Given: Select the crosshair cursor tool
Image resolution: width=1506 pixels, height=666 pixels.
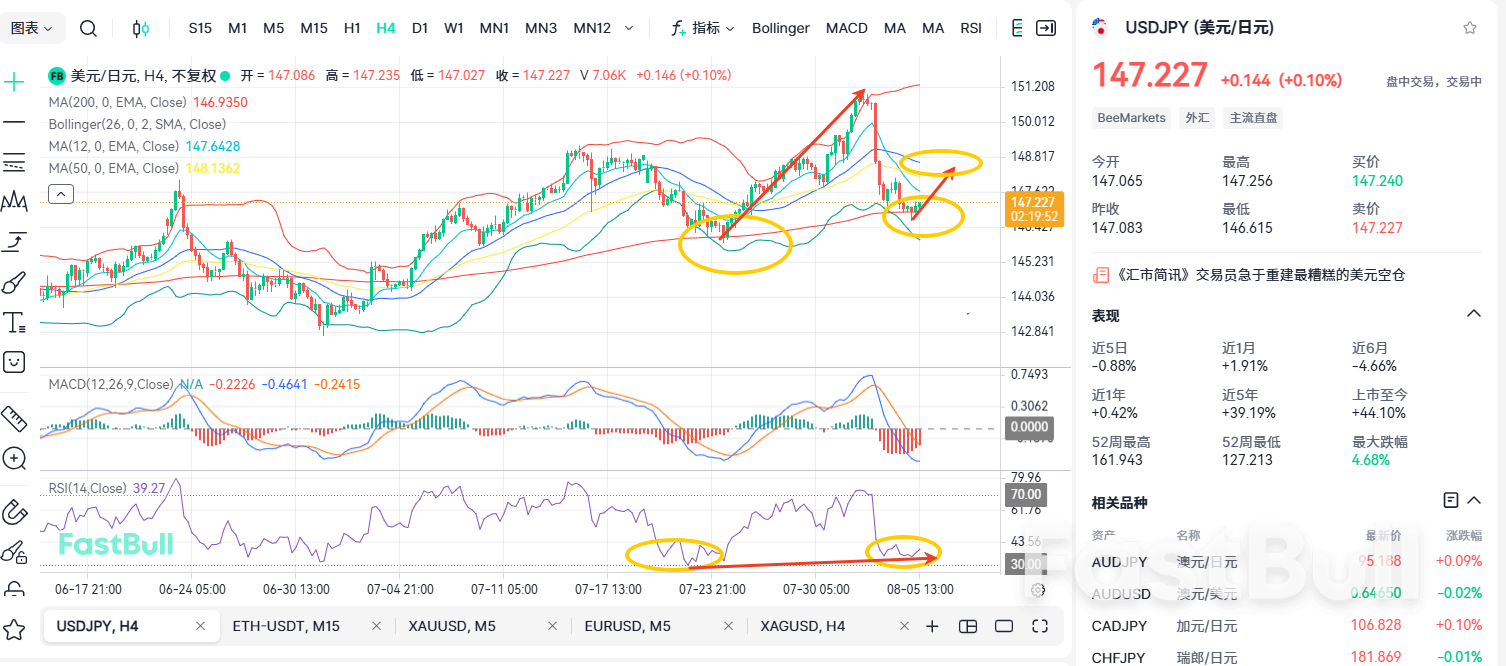Looking at the screenshot, I should point(14,81).
